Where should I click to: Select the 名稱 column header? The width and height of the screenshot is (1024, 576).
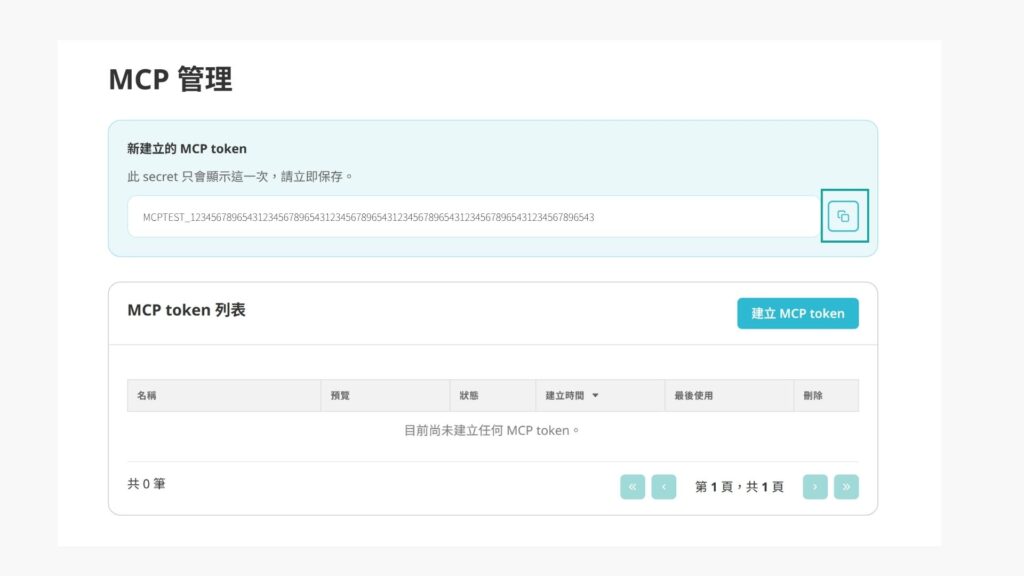coord(147,396)
